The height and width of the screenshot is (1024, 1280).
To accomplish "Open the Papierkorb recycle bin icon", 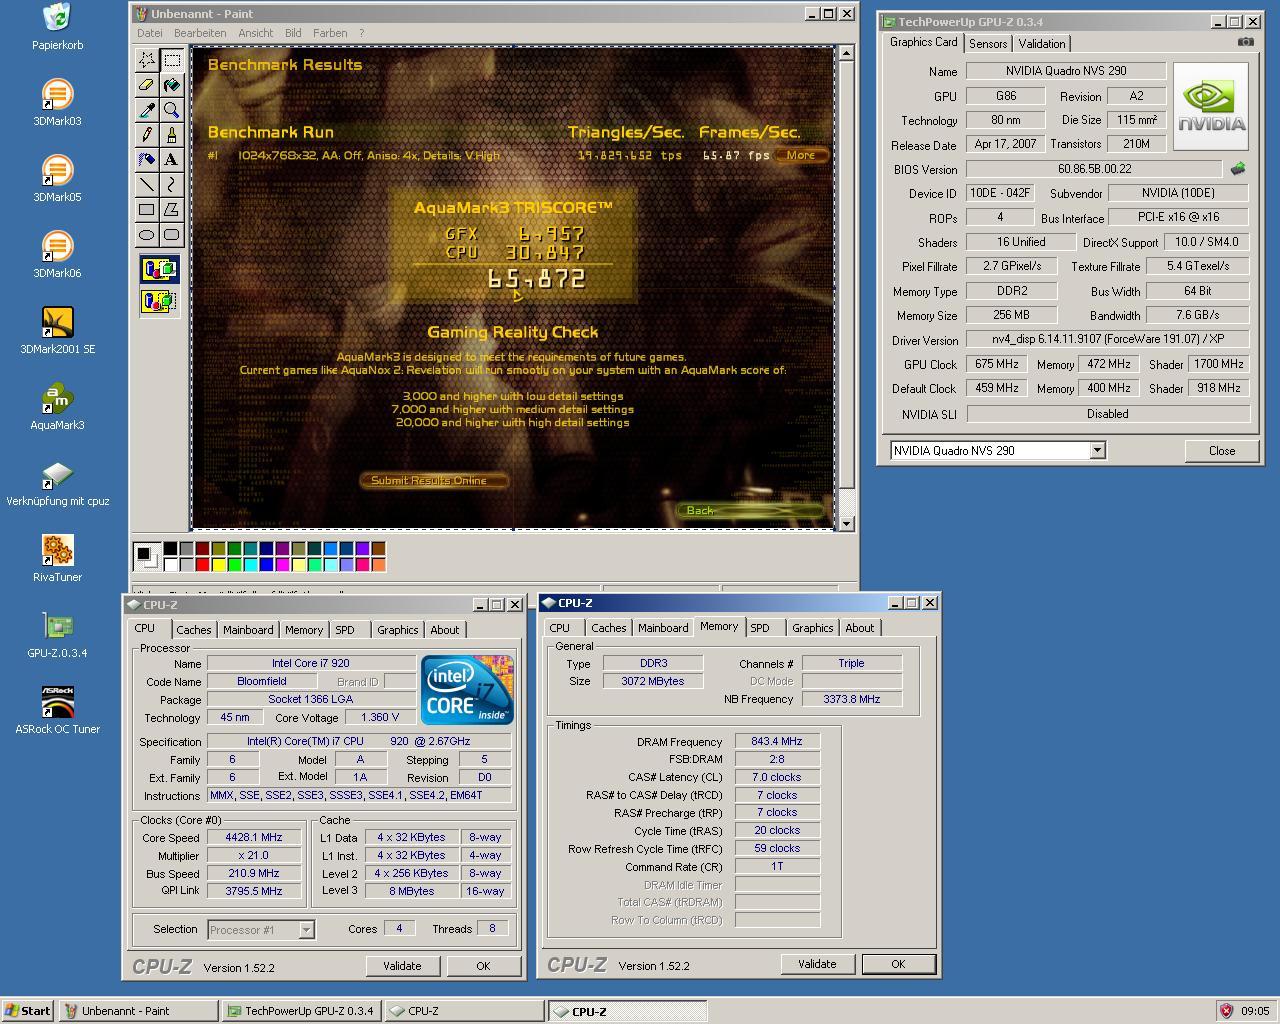I will pos(57,27).
